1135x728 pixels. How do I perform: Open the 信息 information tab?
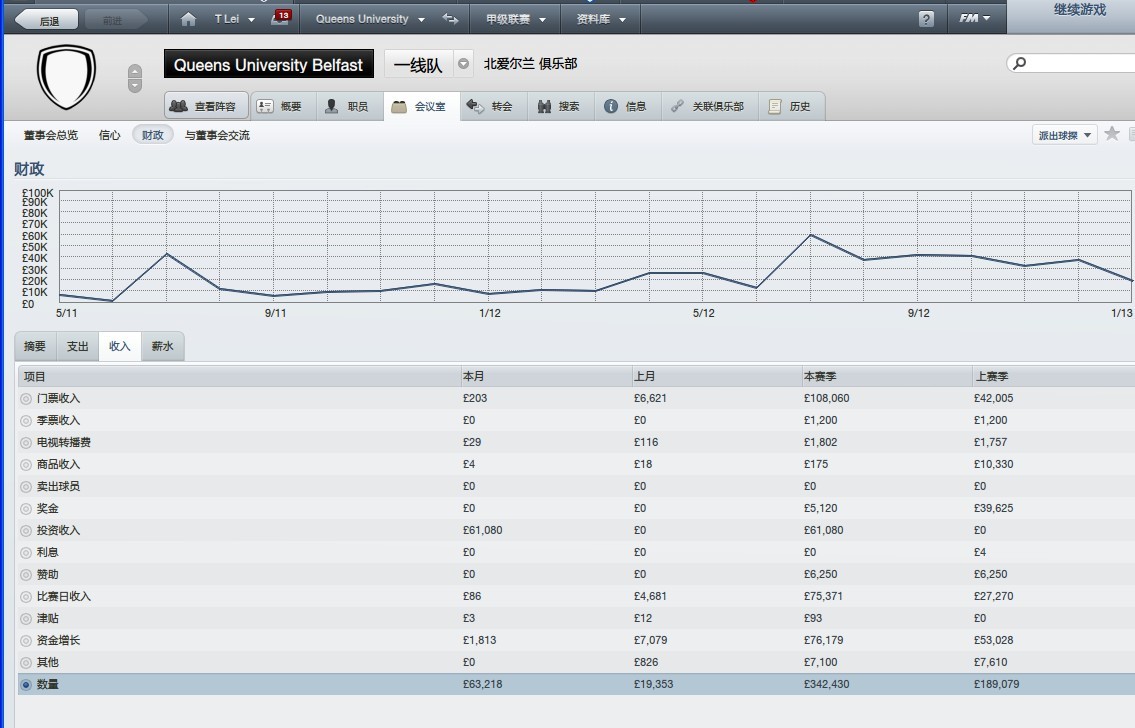coord(626,106)
